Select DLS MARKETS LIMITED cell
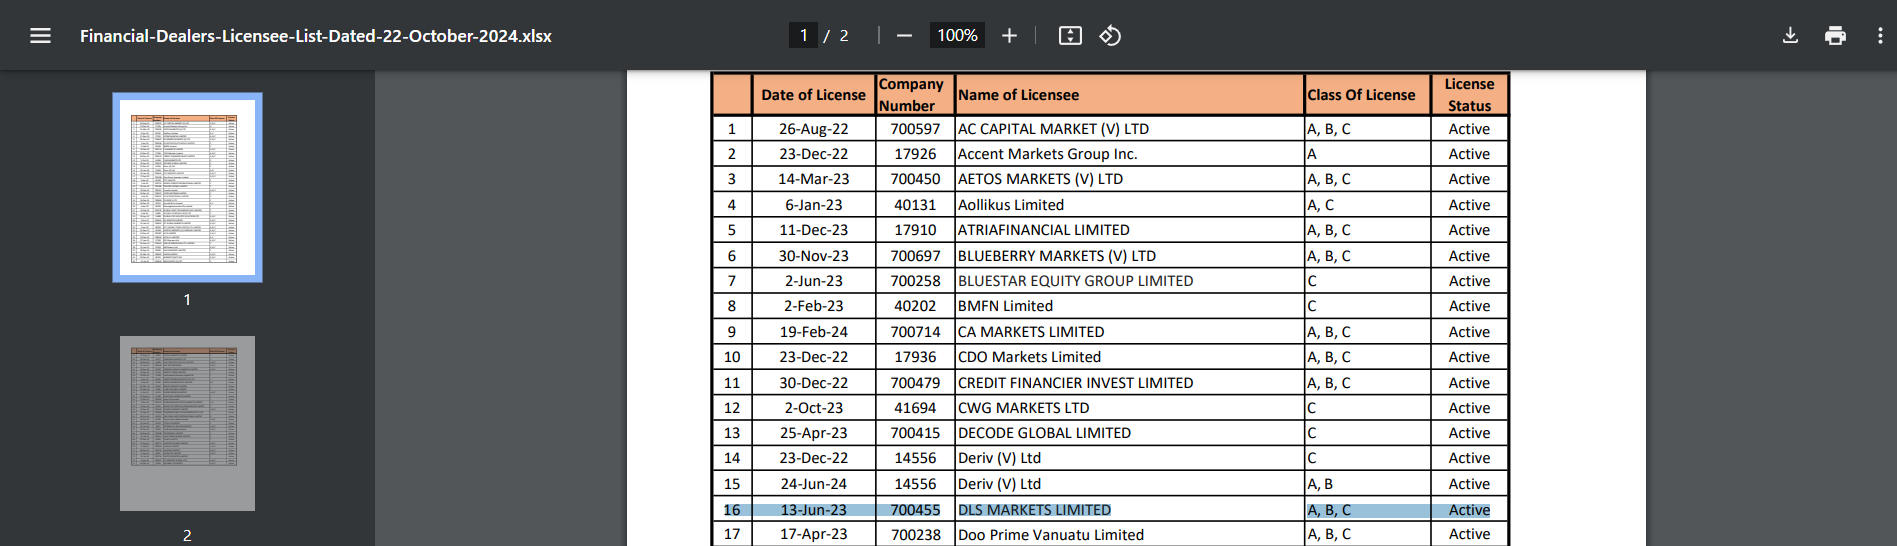The image size is (1897, 546). pyautogui.click(x=1129, y=510)
